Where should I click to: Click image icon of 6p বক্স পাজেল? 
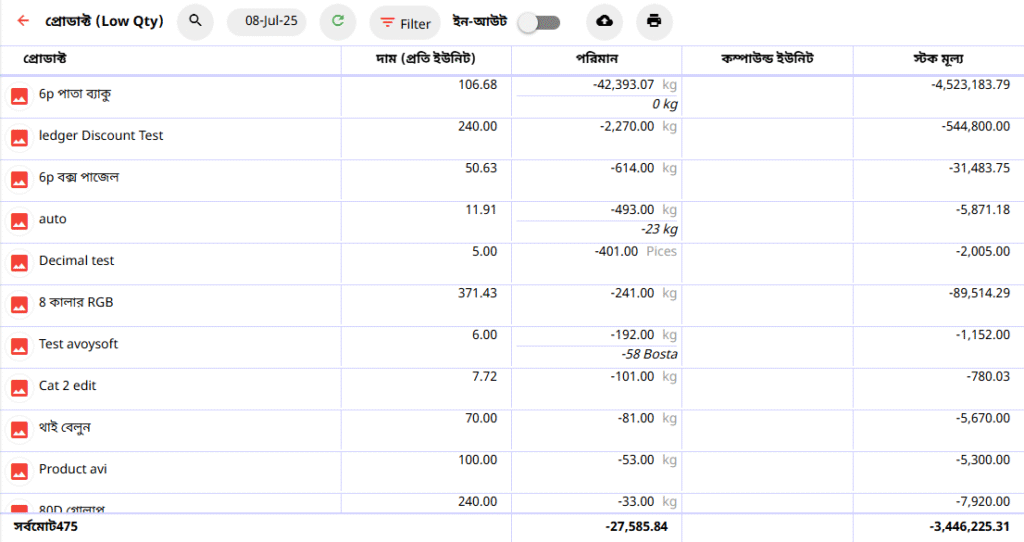coord(20,180)
